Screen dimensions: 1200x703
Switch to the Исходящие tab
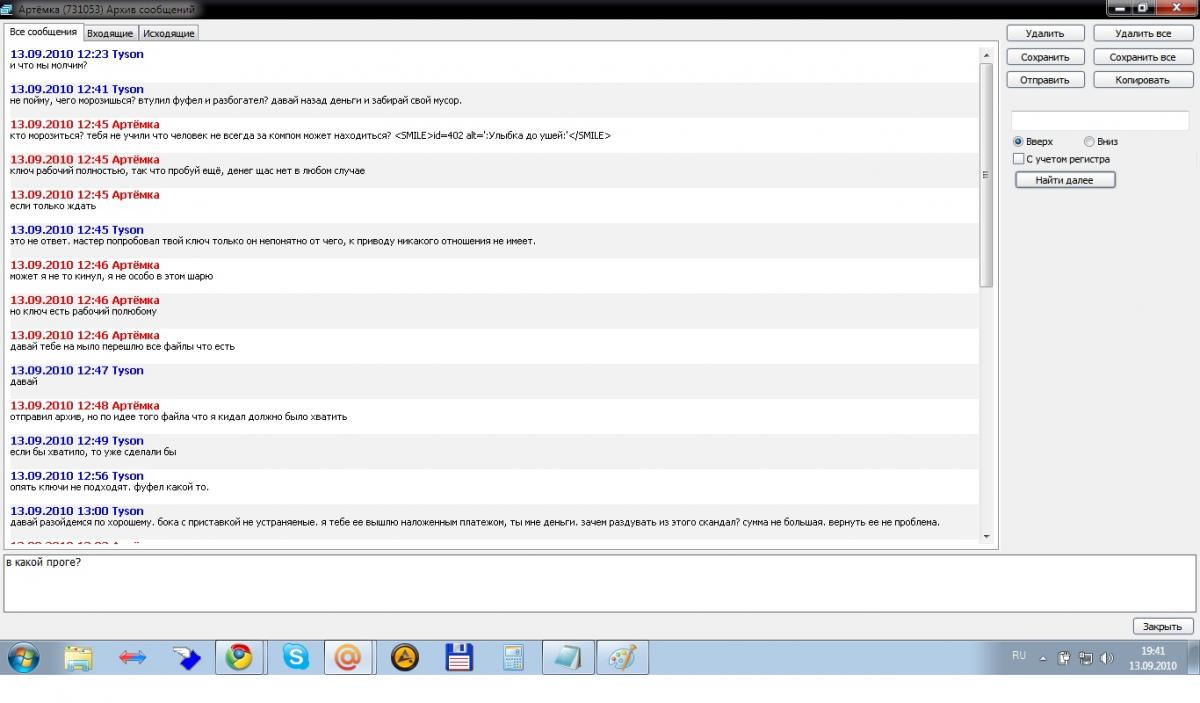coord(169,33)
